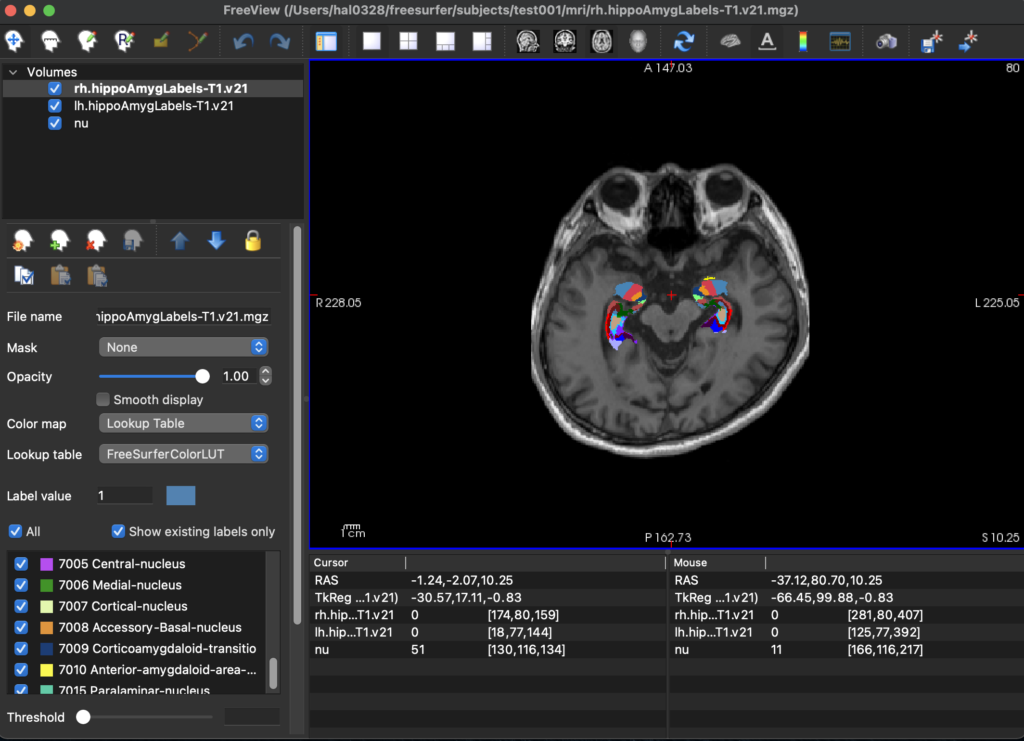The image size is (1024, 741).
Task: Switch to the 2x2 layout view
Action: pos(408,41)
